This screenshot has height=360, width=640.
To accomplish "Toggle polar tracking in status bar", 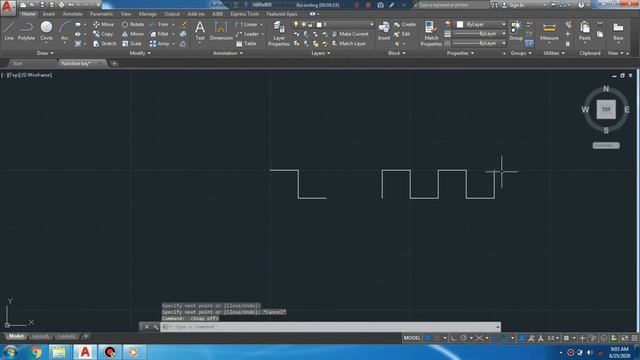I will (x=463, y=338).
